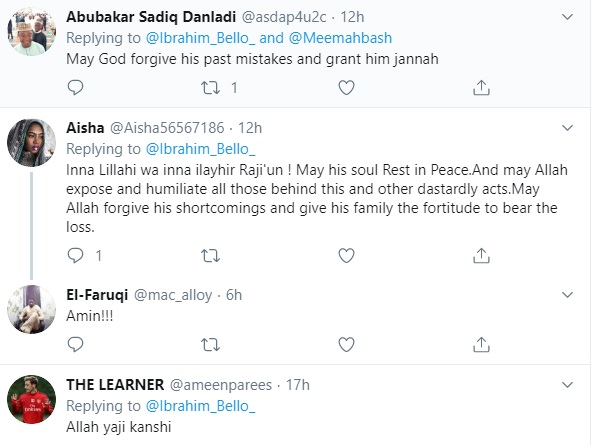Open more options for Abubakar's tweet

568,18
